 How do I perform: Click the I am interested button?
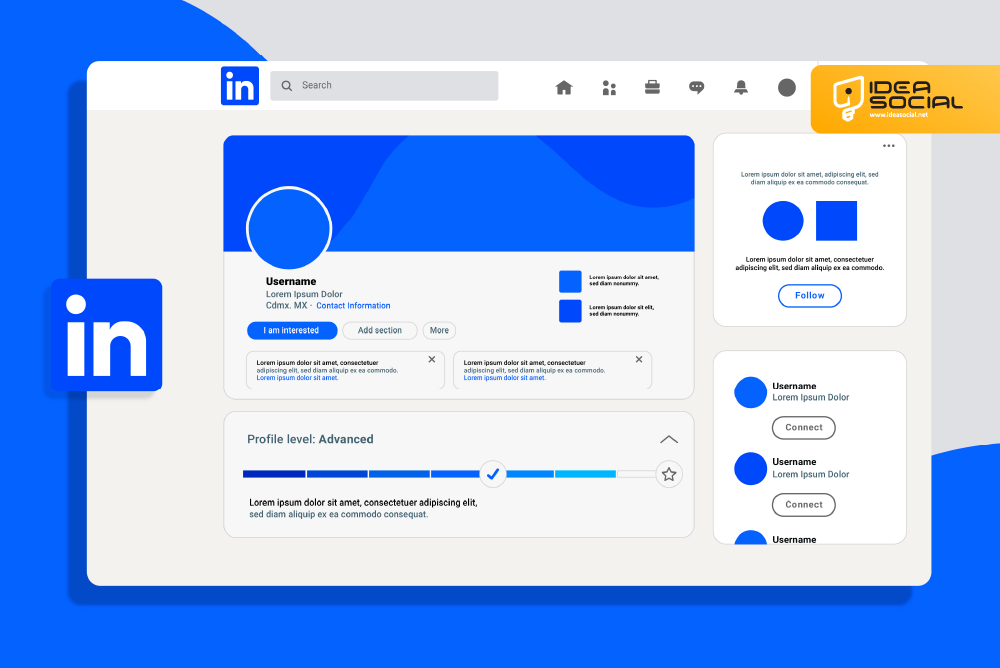tap(292, 330)
